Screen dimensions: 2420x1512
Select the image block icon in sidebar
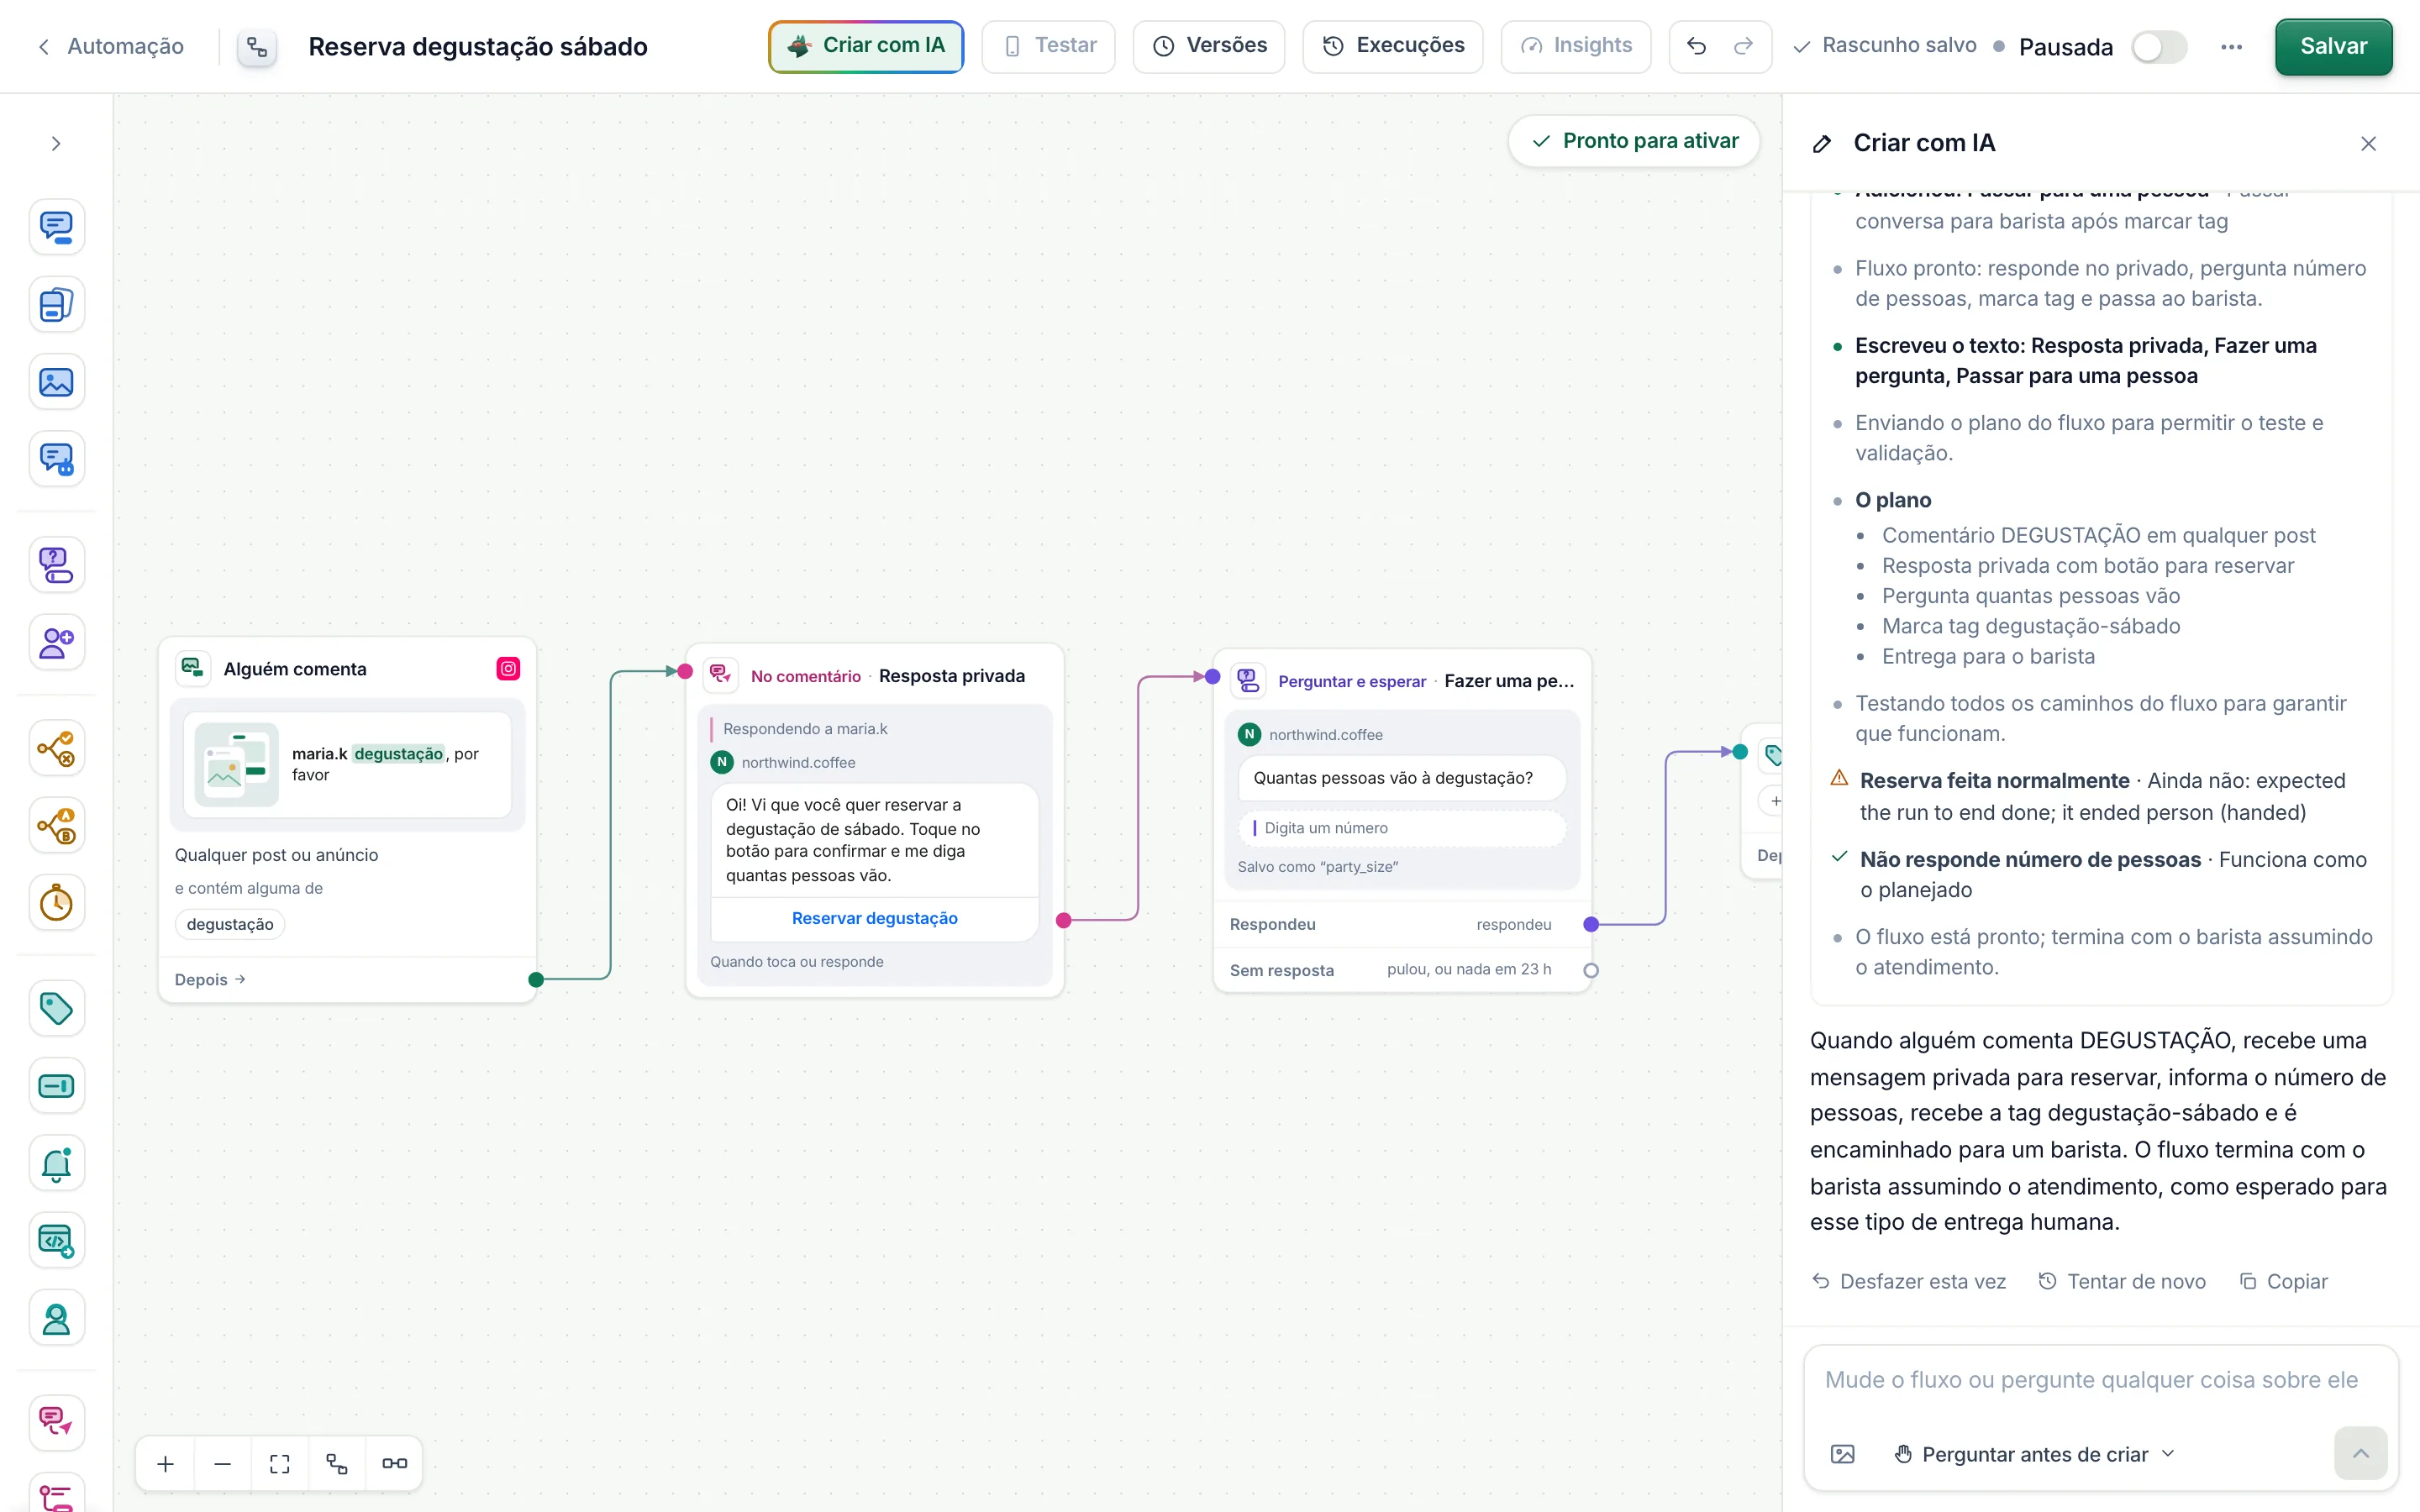pyautogui.click(x=57, y=382)
